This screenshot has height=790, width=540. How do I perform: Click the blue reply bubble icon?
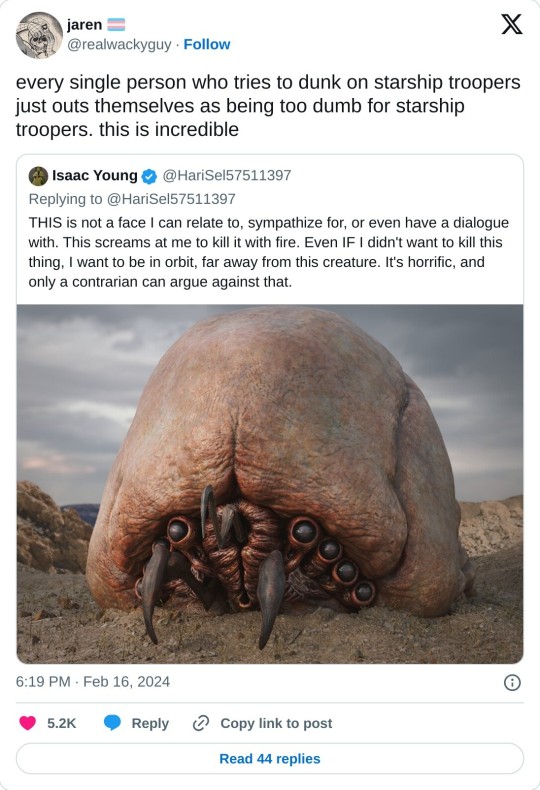pyautogui.click(x=112, y=723)
